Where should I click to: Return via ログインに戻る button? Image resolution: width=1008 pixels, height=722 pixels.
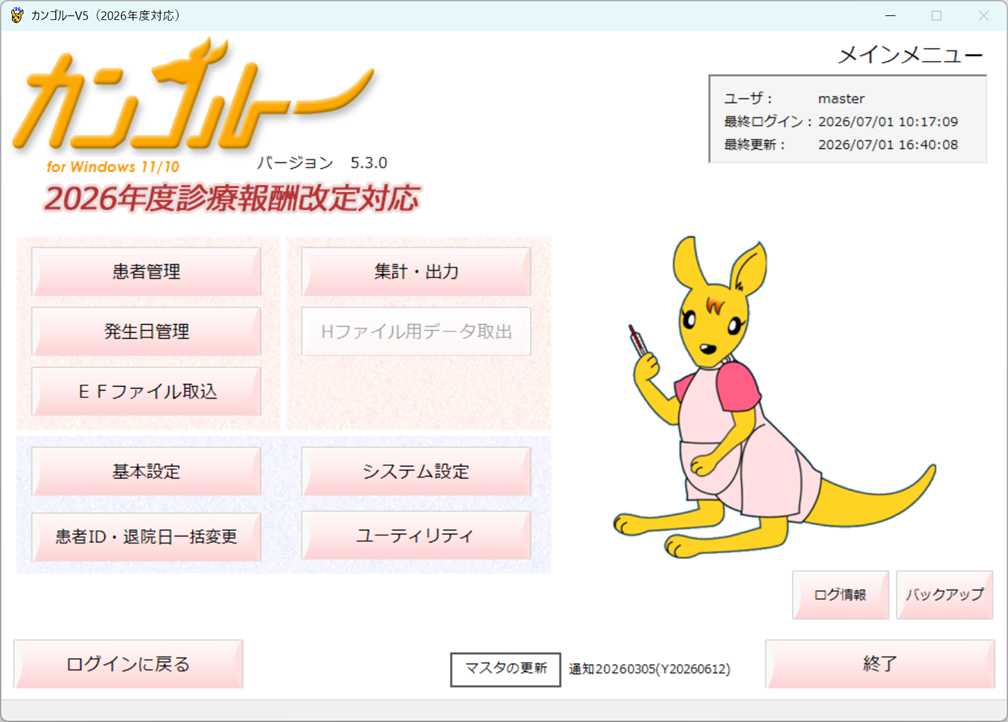(x=128, y=663)
